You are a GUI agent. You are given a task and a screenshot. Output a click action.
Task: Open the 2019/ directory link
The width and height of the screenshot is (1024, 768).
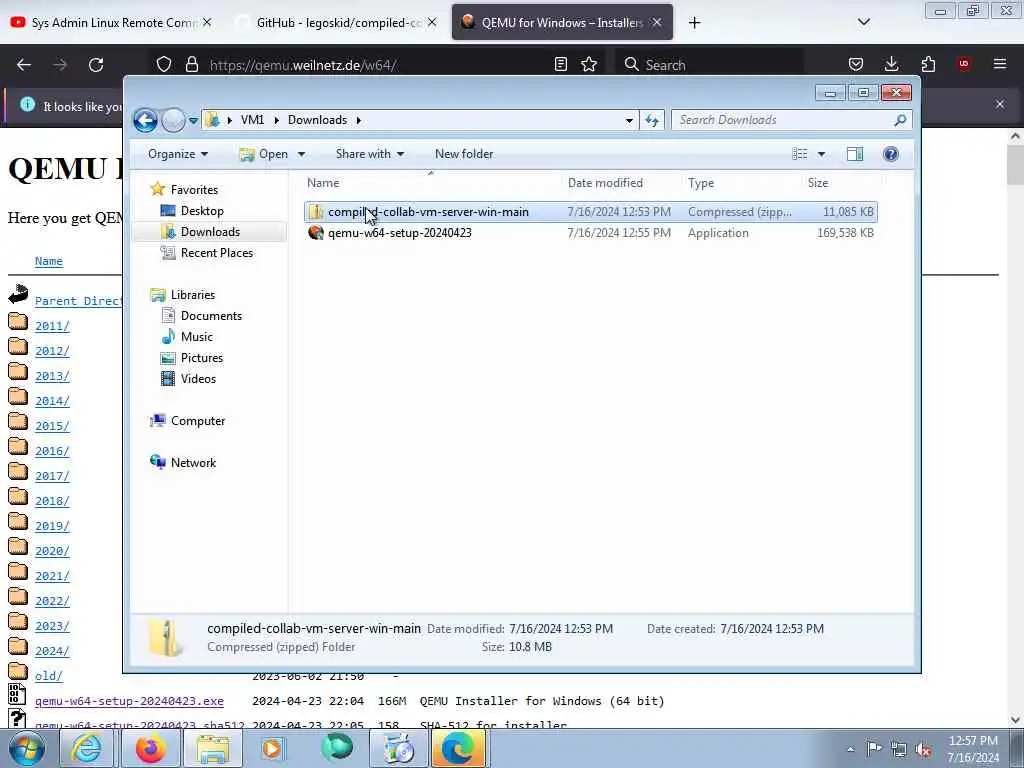(52, 526)
